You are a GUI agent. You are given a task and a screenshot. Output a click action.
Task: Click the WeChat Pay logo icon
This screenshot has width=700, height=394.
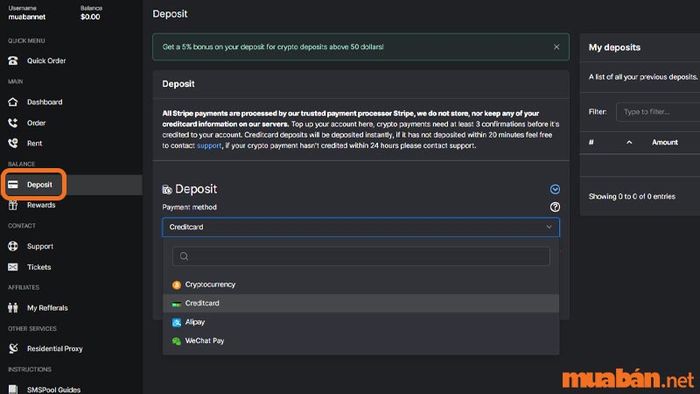[176, 341]
